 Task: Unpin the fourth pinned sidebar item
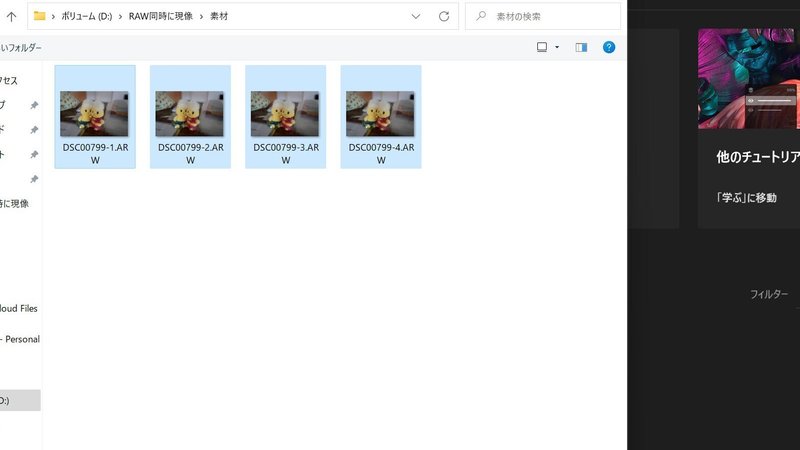pyautogui.click(x=34, y=179)
